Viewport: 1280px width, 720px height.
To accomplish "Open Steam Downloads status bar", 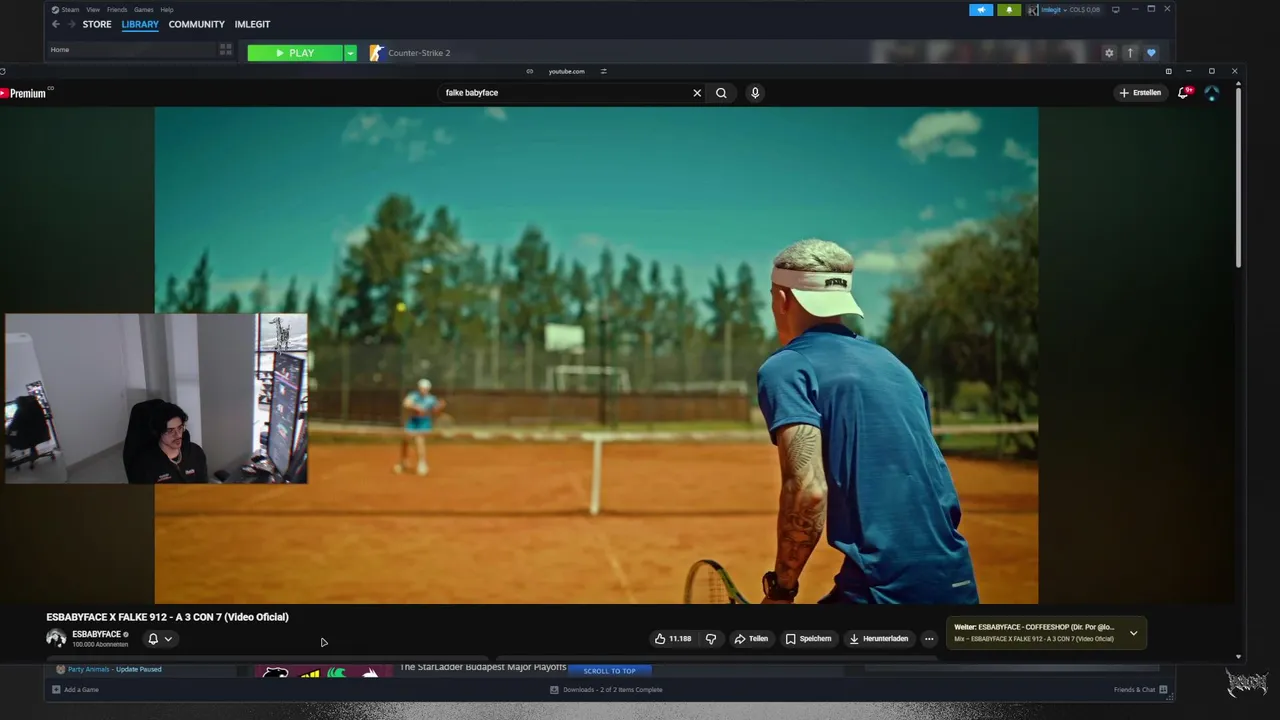I will pos(606,690).
